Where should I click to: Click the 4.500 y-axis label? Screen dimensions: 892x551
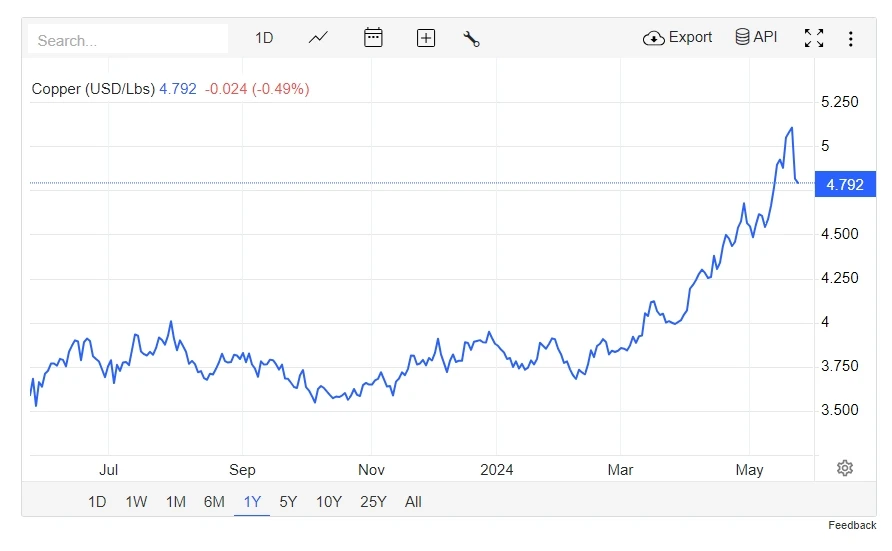pos(840,234)
